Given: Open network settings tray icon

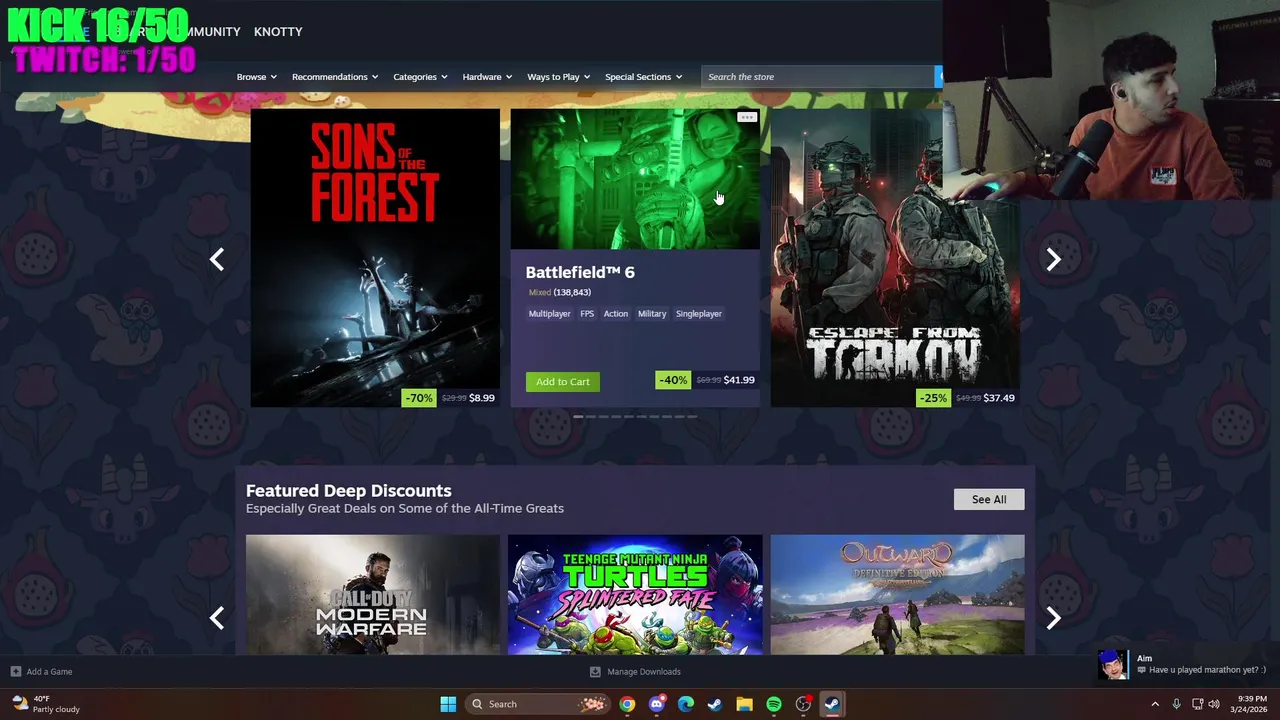Looking at the screenshot, I should (1198, 704).
